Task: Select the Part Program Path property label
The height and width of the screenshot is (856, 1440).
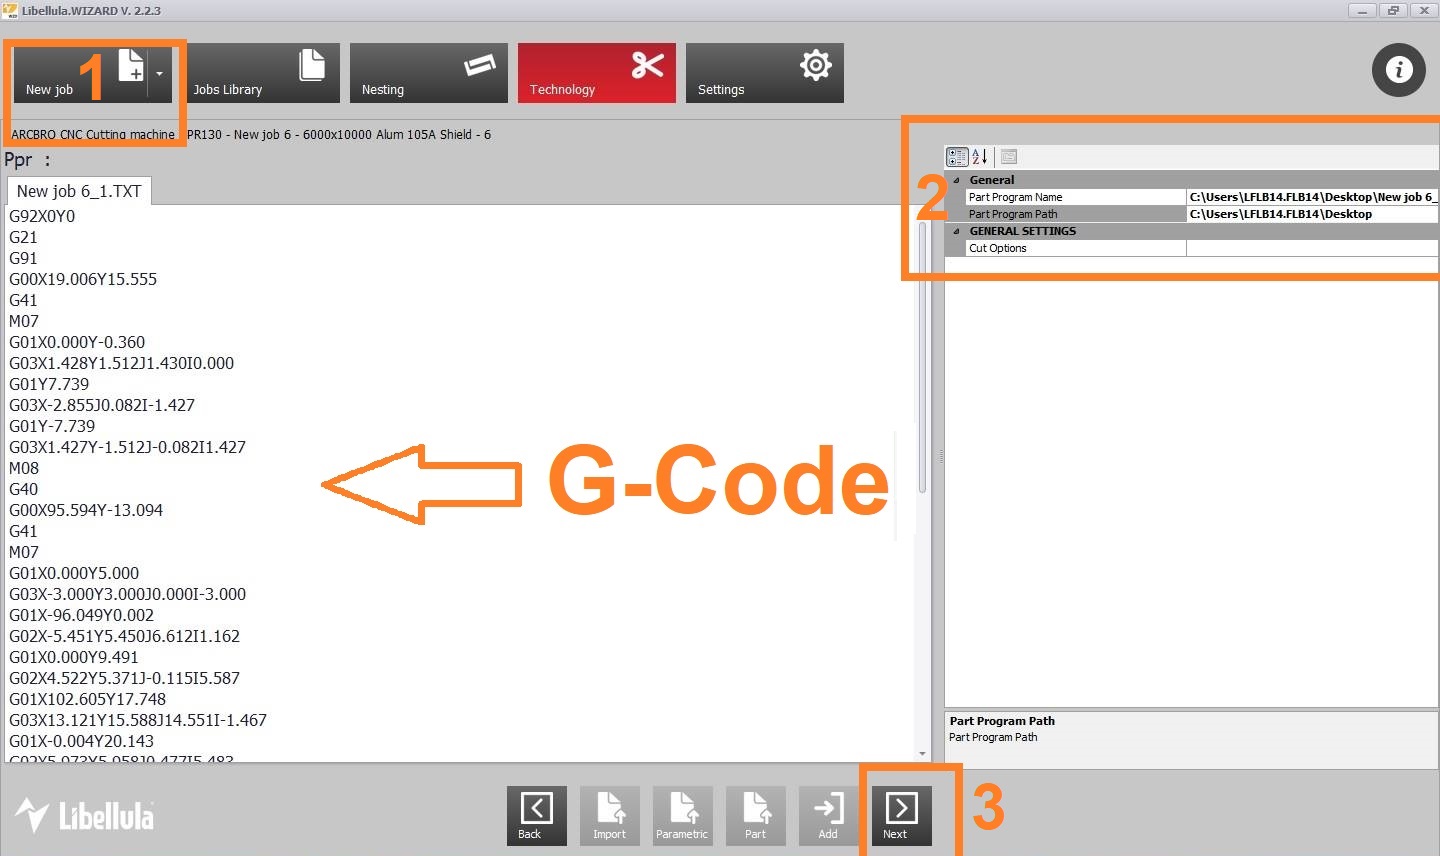Action: click(x=1012, y=214)
